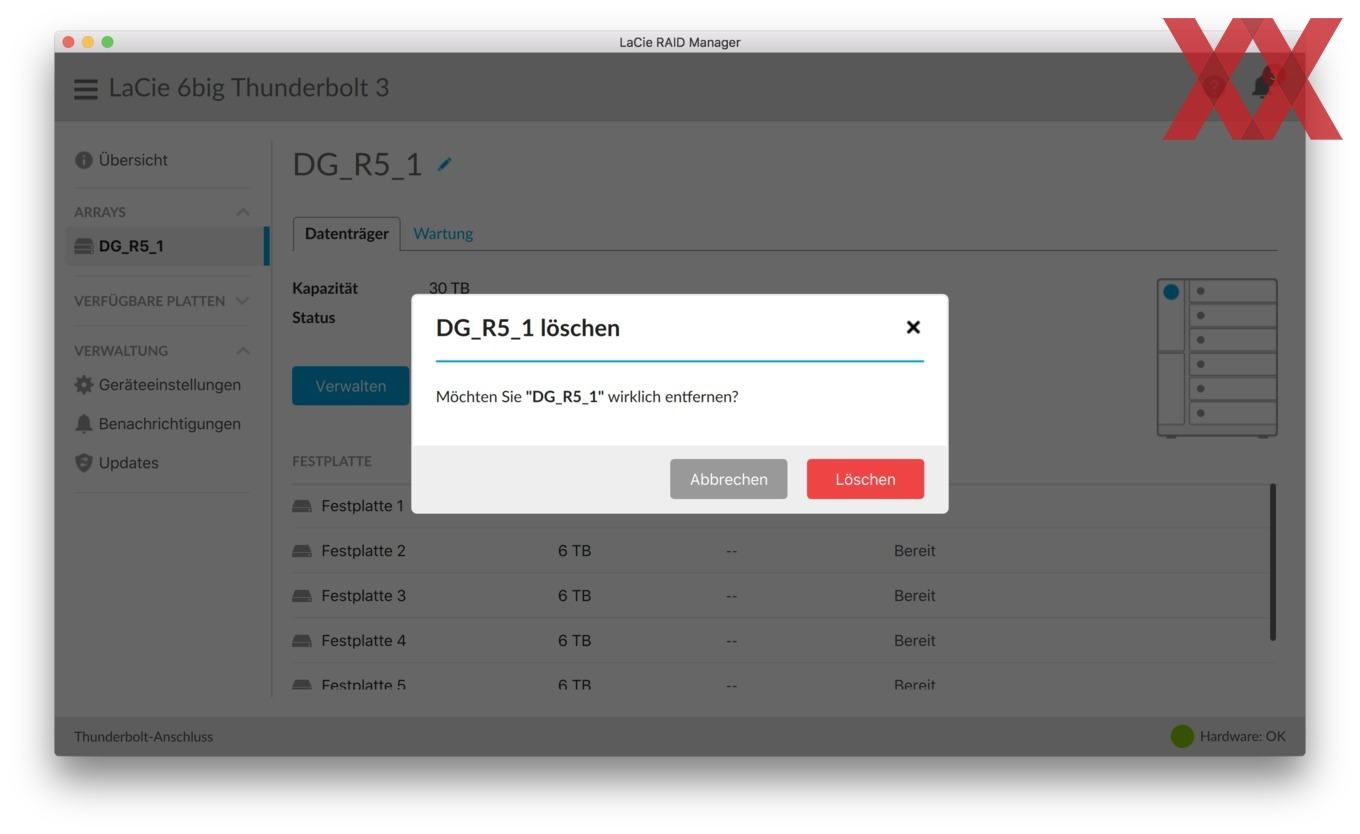Click the drive icon beside Festplatte 2

[x=302, y=551]
